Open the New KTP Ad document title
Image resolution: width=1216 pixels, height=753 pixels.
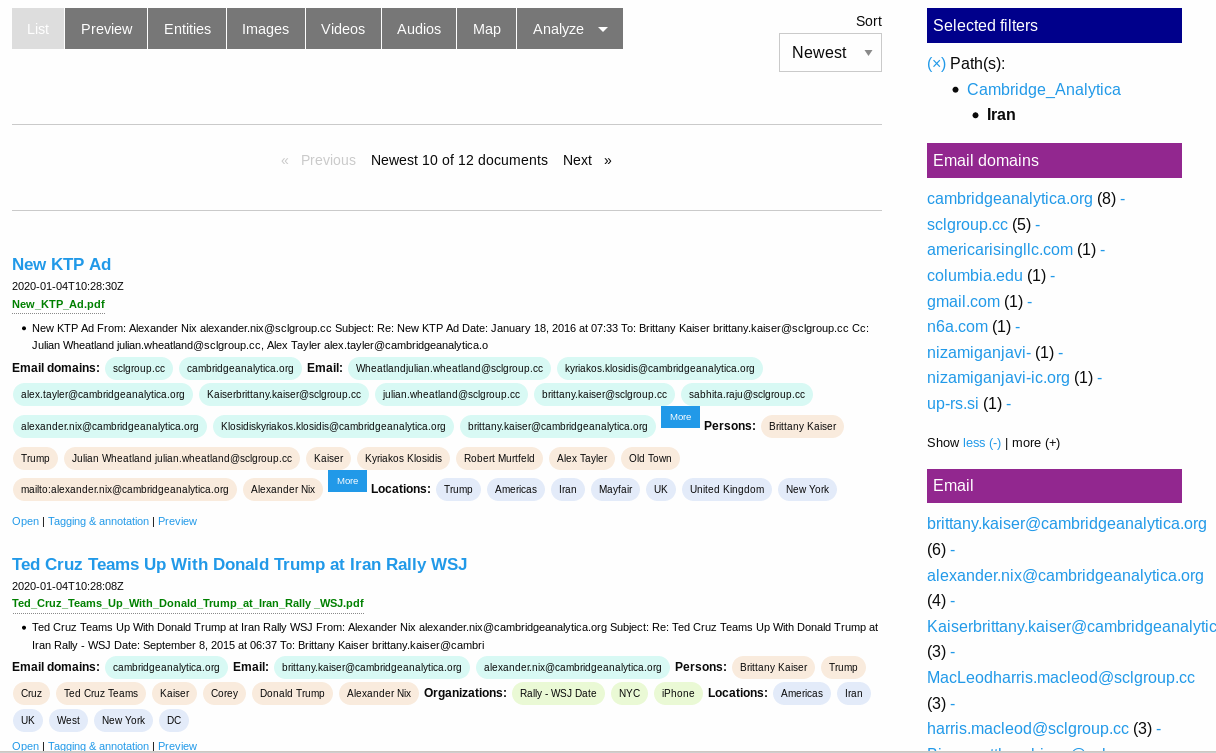tap(61, 264)
